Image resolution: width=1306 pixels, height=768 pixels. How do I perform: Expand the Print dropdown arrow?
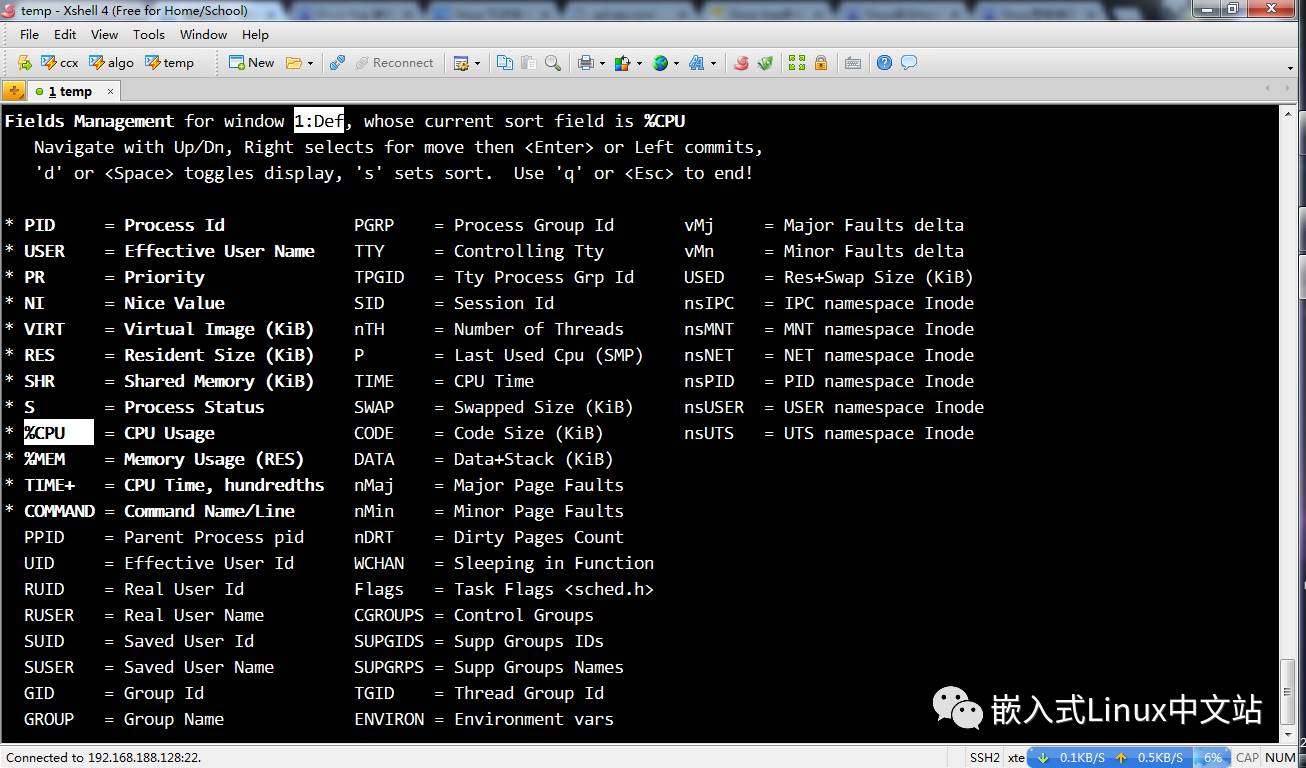602,63
